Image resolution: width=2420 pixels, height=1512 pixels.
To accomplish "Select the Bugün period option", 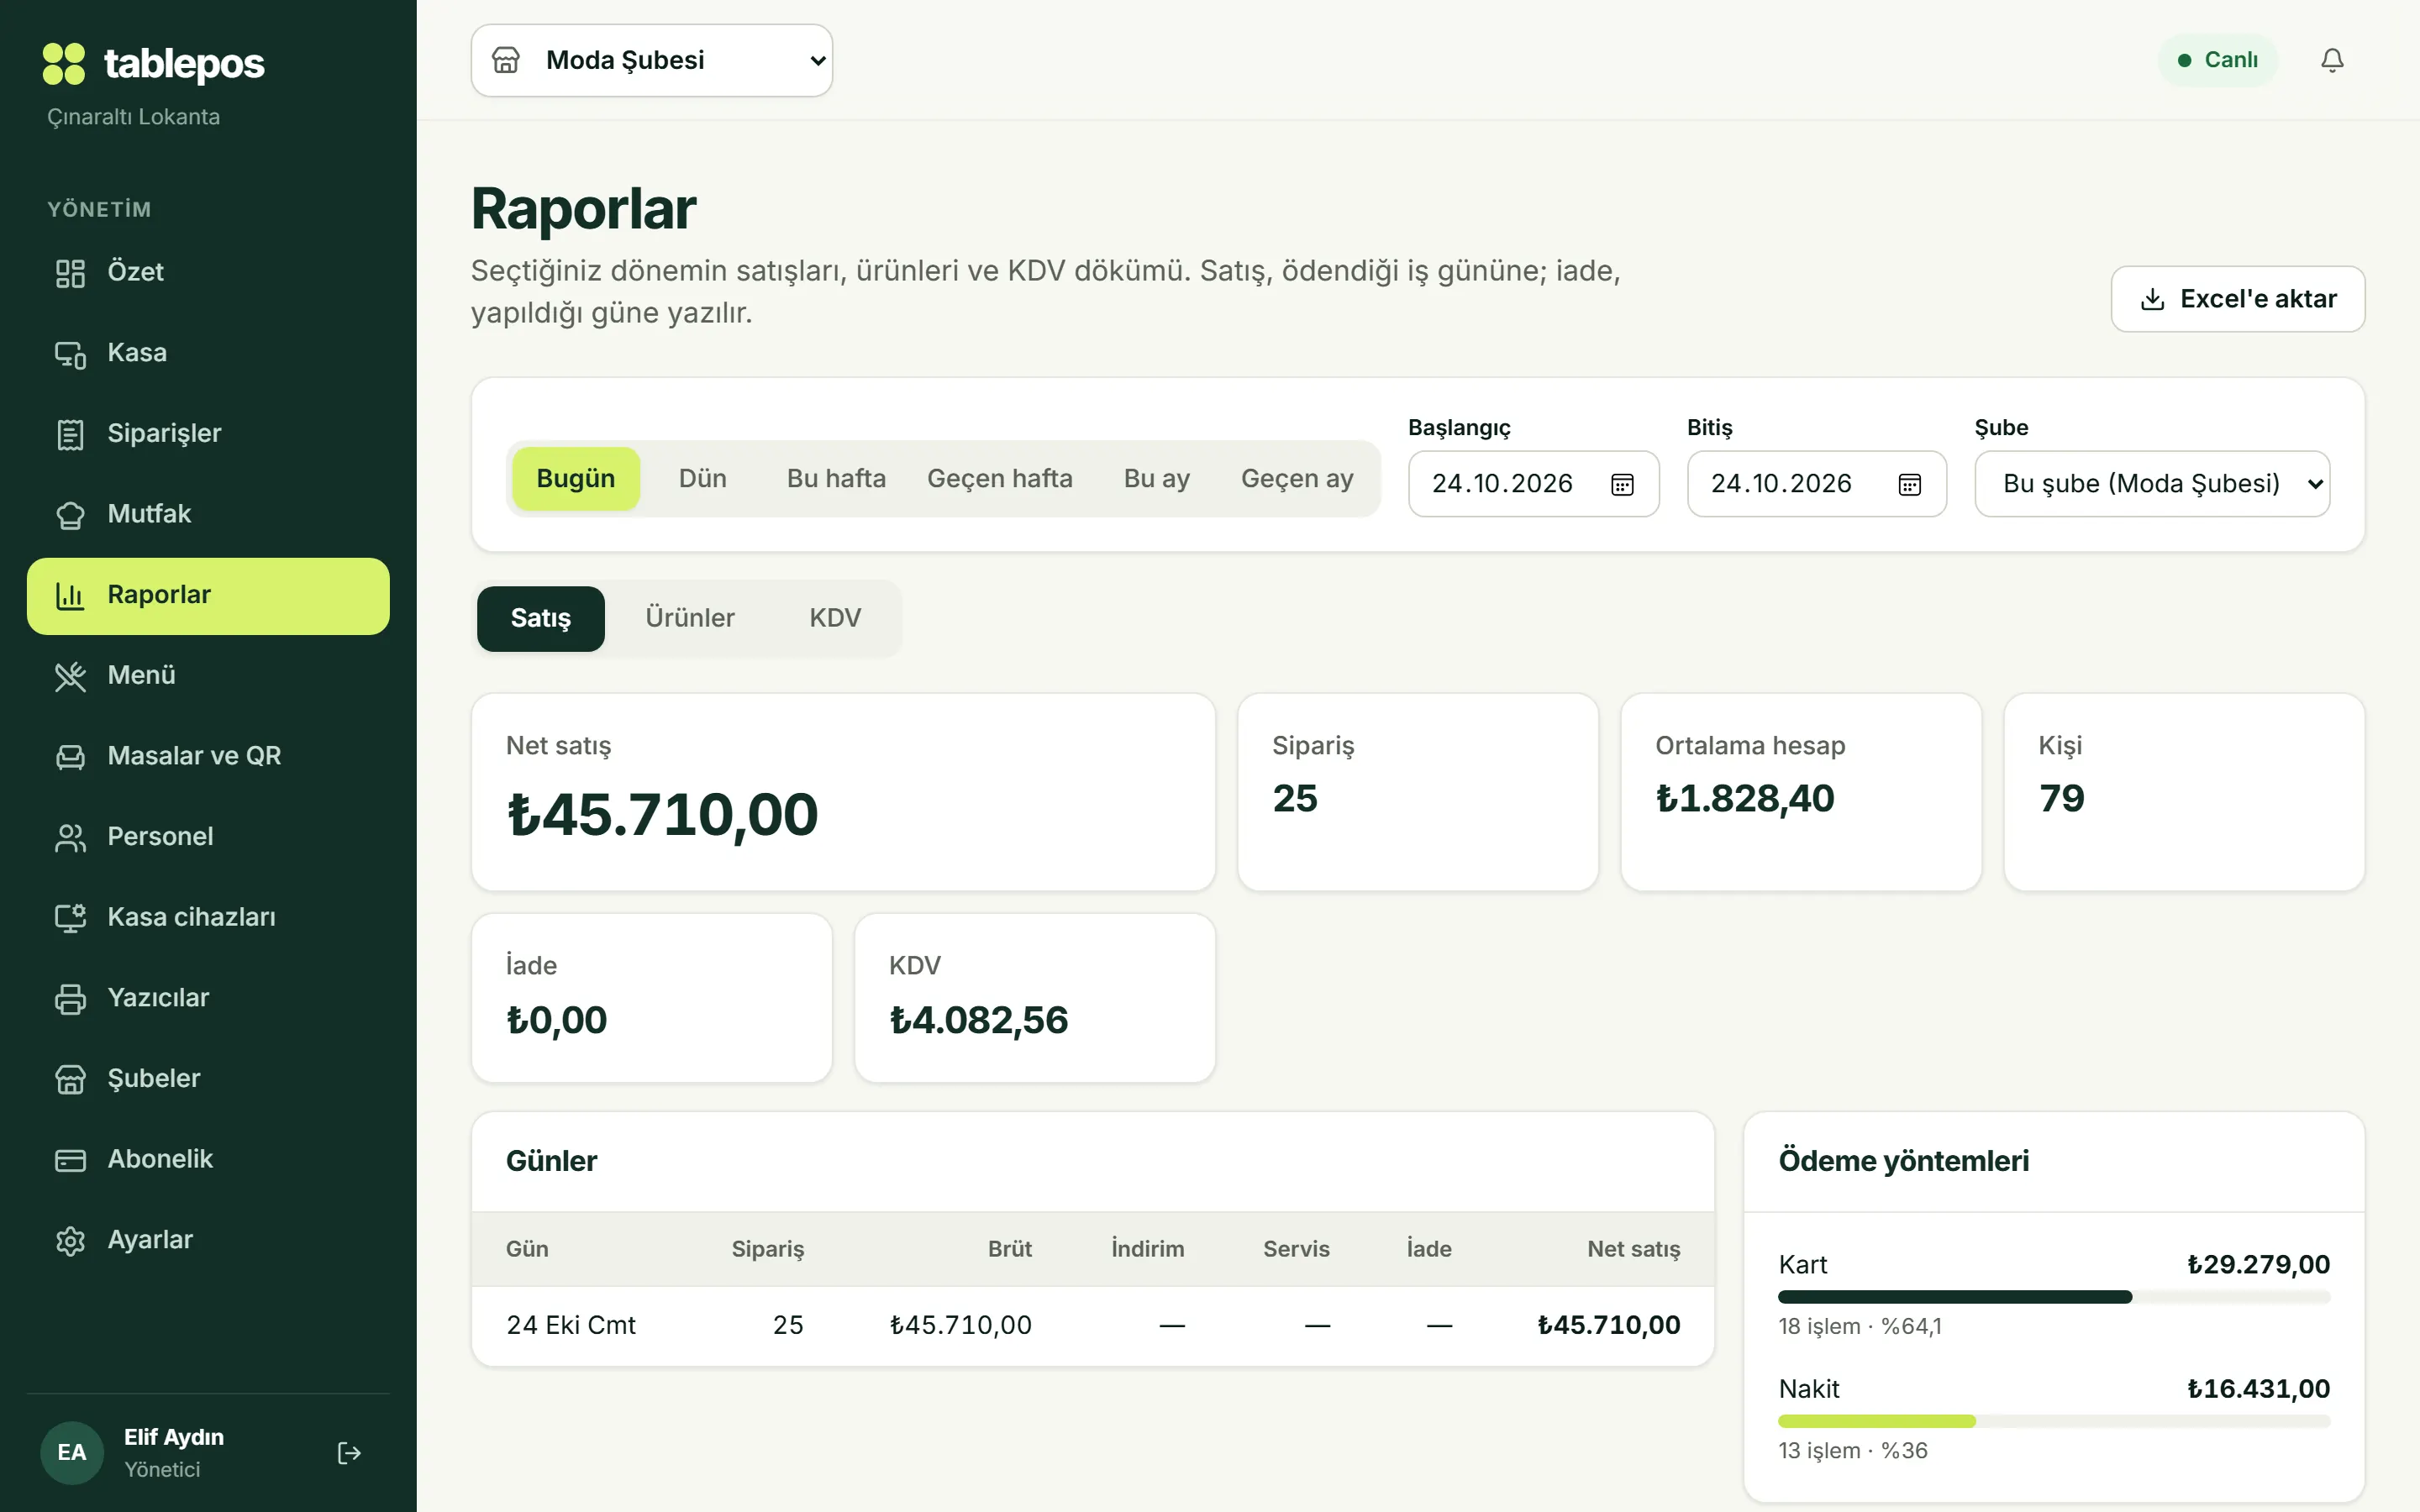I will [576, 479].
